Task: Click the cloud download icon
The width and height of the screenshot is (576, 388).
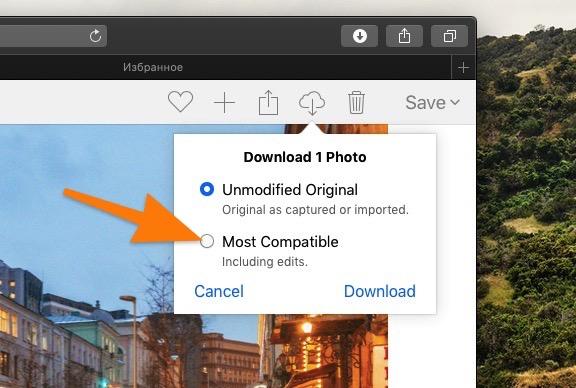Action: tap(312, 103)
